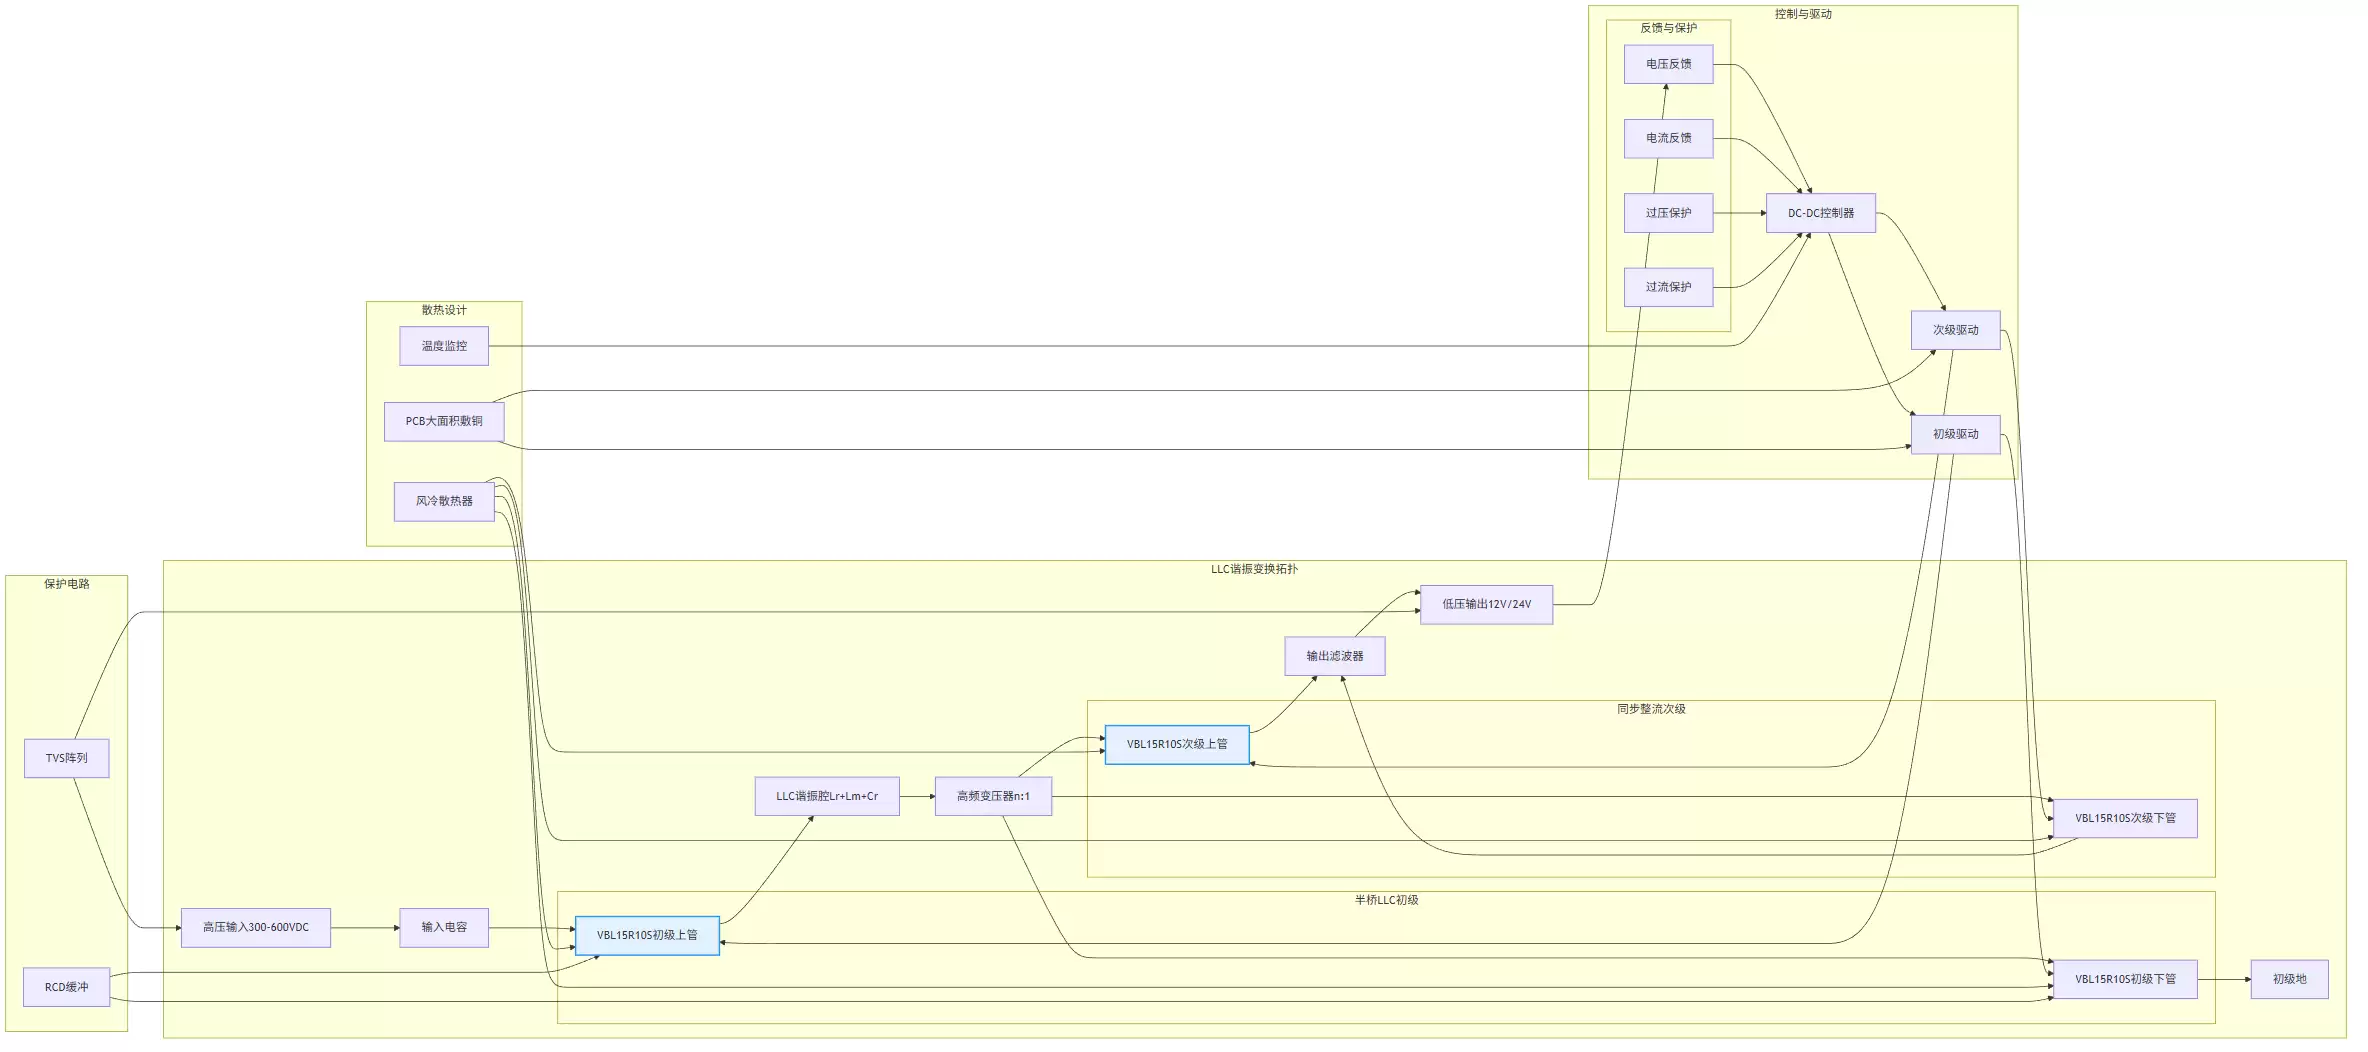Select the 电压反馈 block
The height and width of the screenshot is (1052, 2368).
(x=1668, y=64)
